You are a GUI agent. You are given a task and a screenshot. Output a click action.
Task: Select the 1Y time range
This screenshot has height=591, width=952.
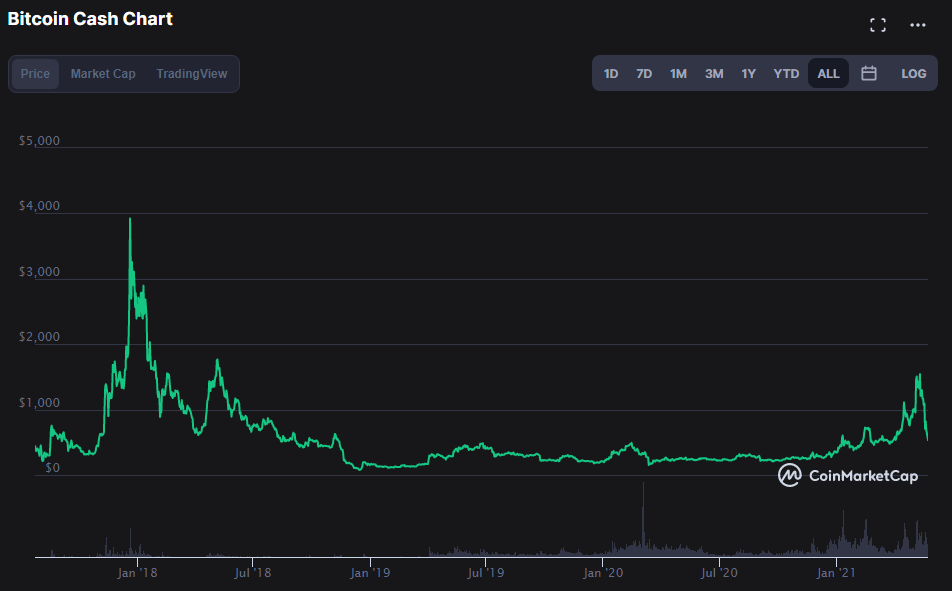(749, 73)
